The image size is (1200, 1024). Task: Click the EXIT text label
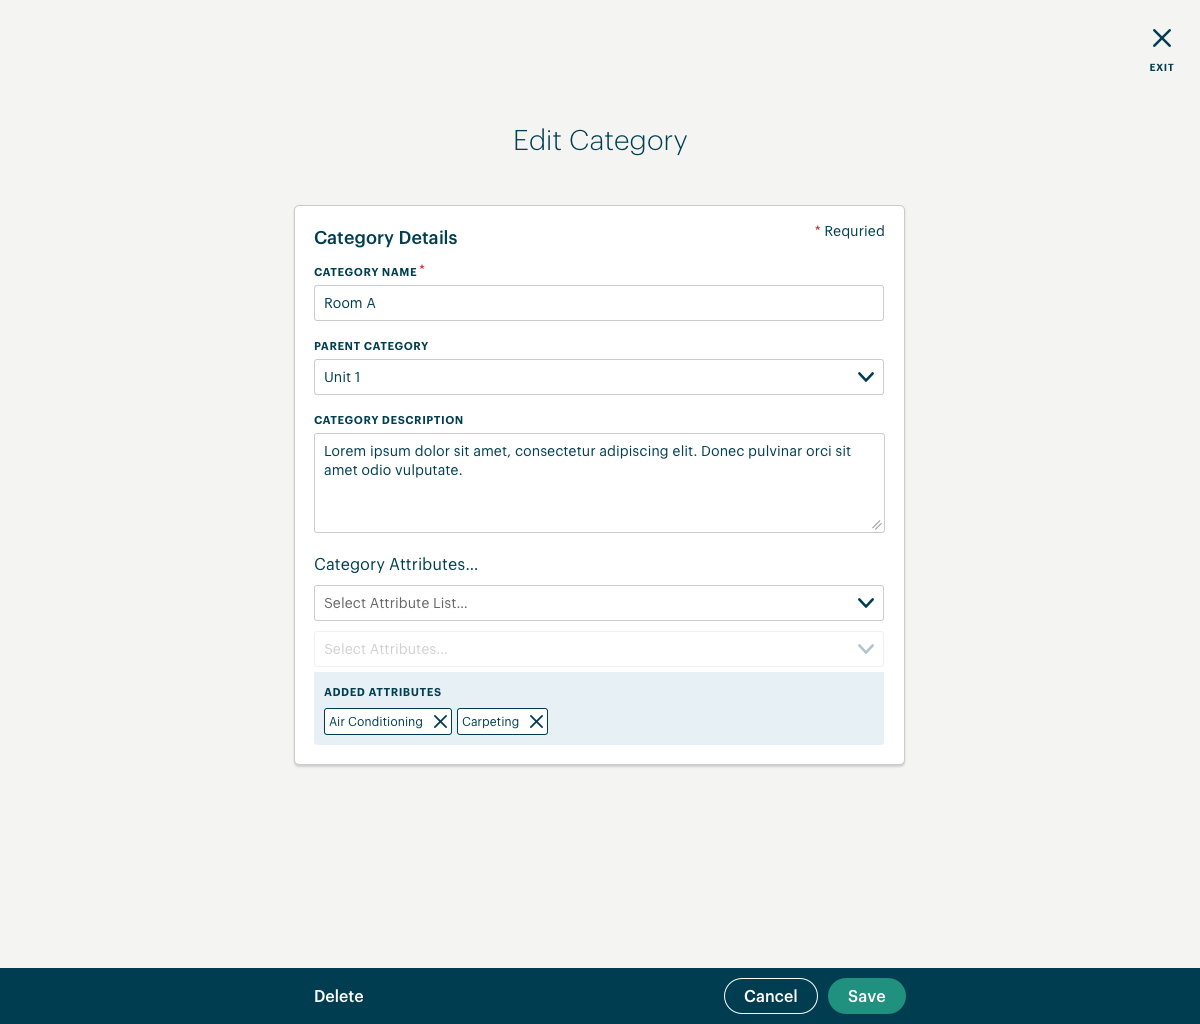coord(1161,68)
